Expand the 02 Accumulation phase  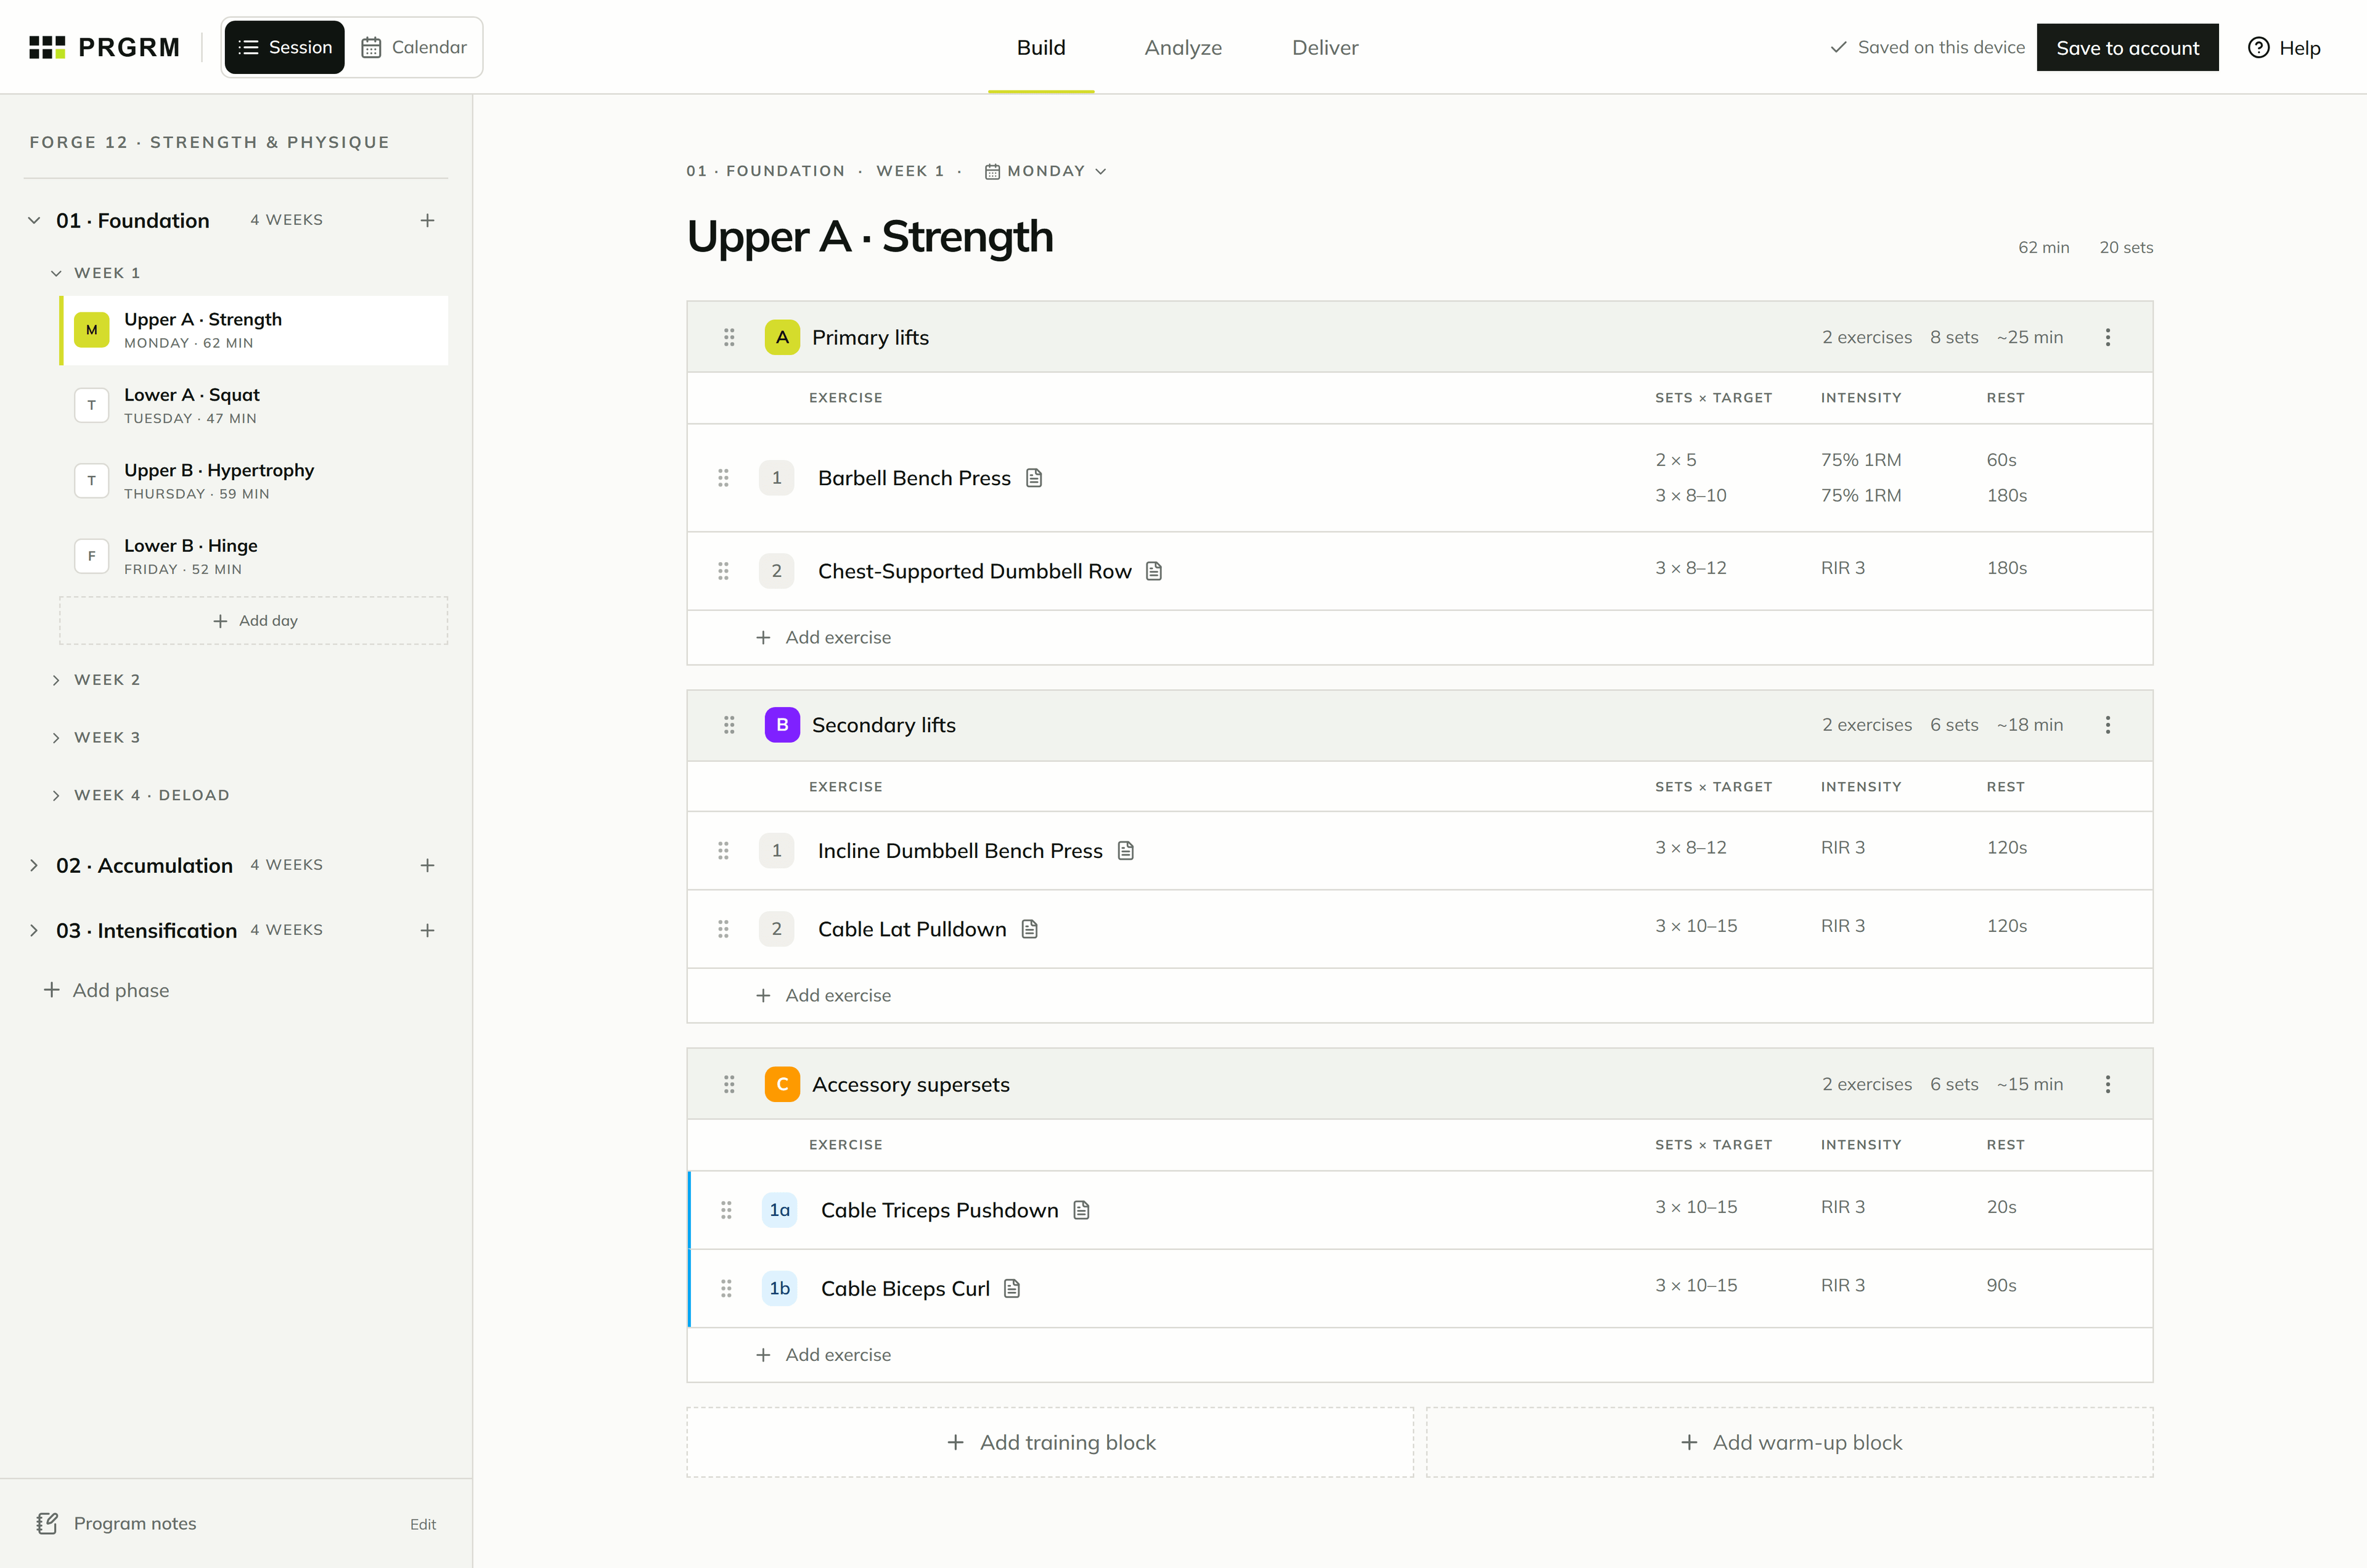tap(34, 865)
